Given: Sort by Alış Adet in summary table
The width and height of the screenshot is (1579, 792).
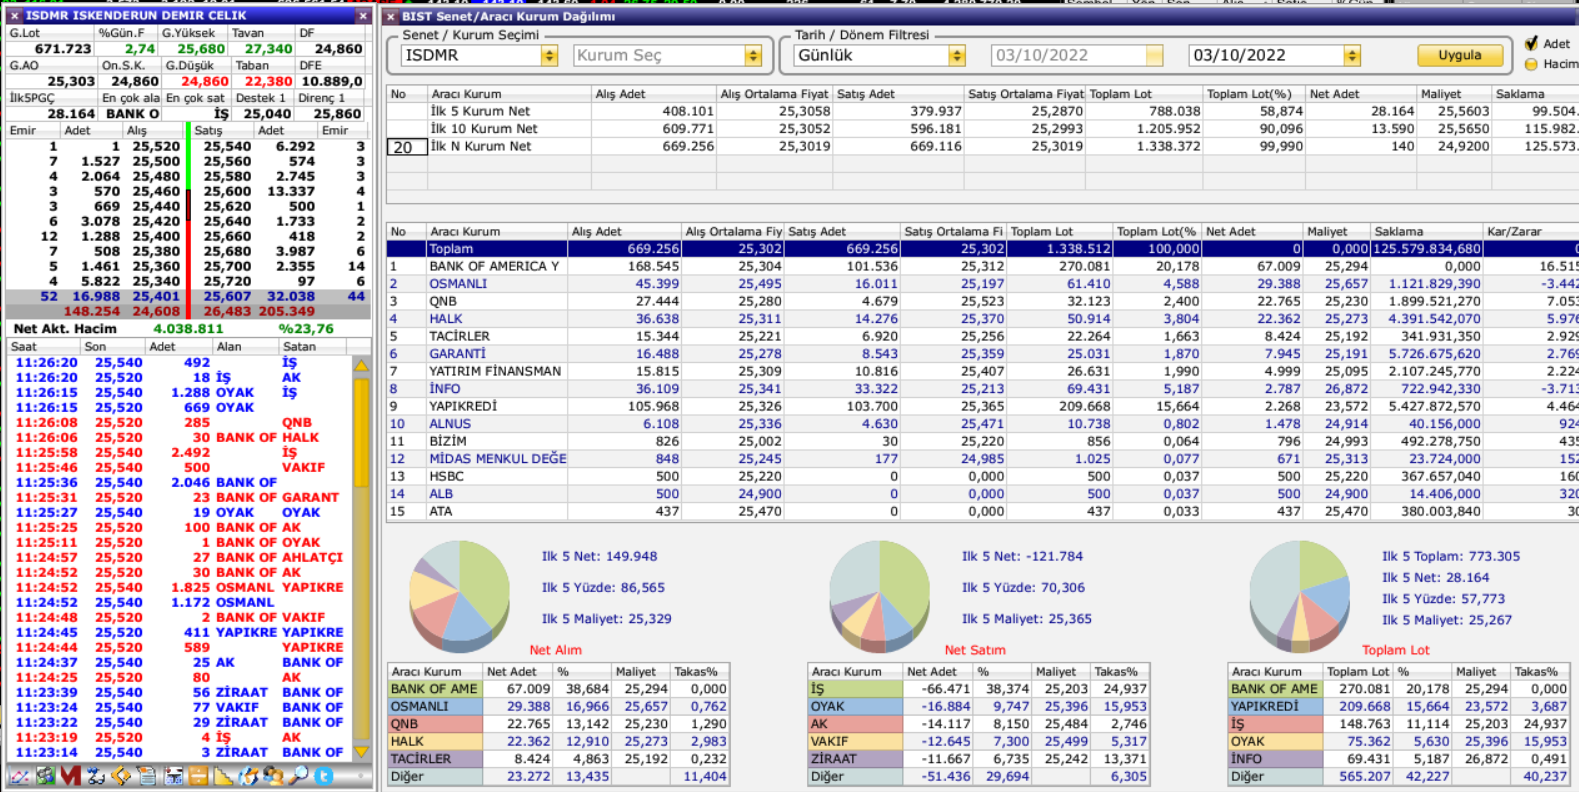Looking at the screenshot, I should click(653, 94).
